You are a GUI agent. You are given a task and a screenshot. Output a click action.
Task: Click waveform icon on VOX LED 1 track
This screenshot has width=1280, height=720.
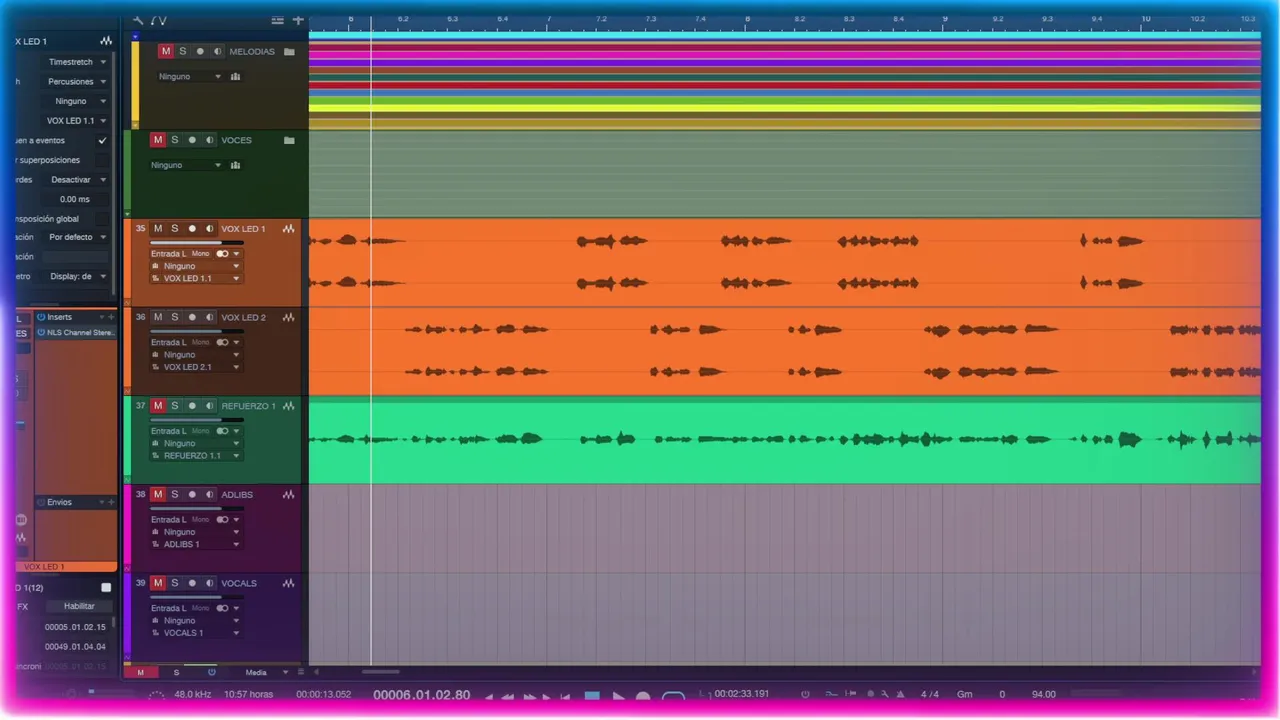tap(289, 229)
